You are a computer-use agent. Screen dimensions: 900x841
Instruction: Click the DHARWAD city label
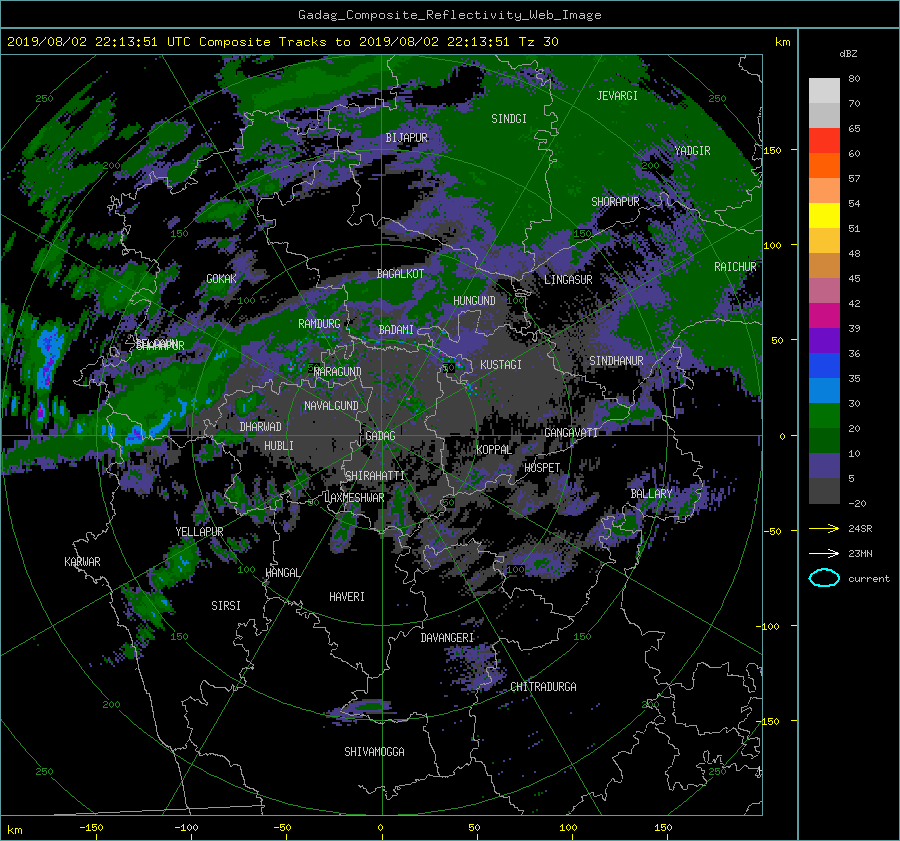point(261,427)
